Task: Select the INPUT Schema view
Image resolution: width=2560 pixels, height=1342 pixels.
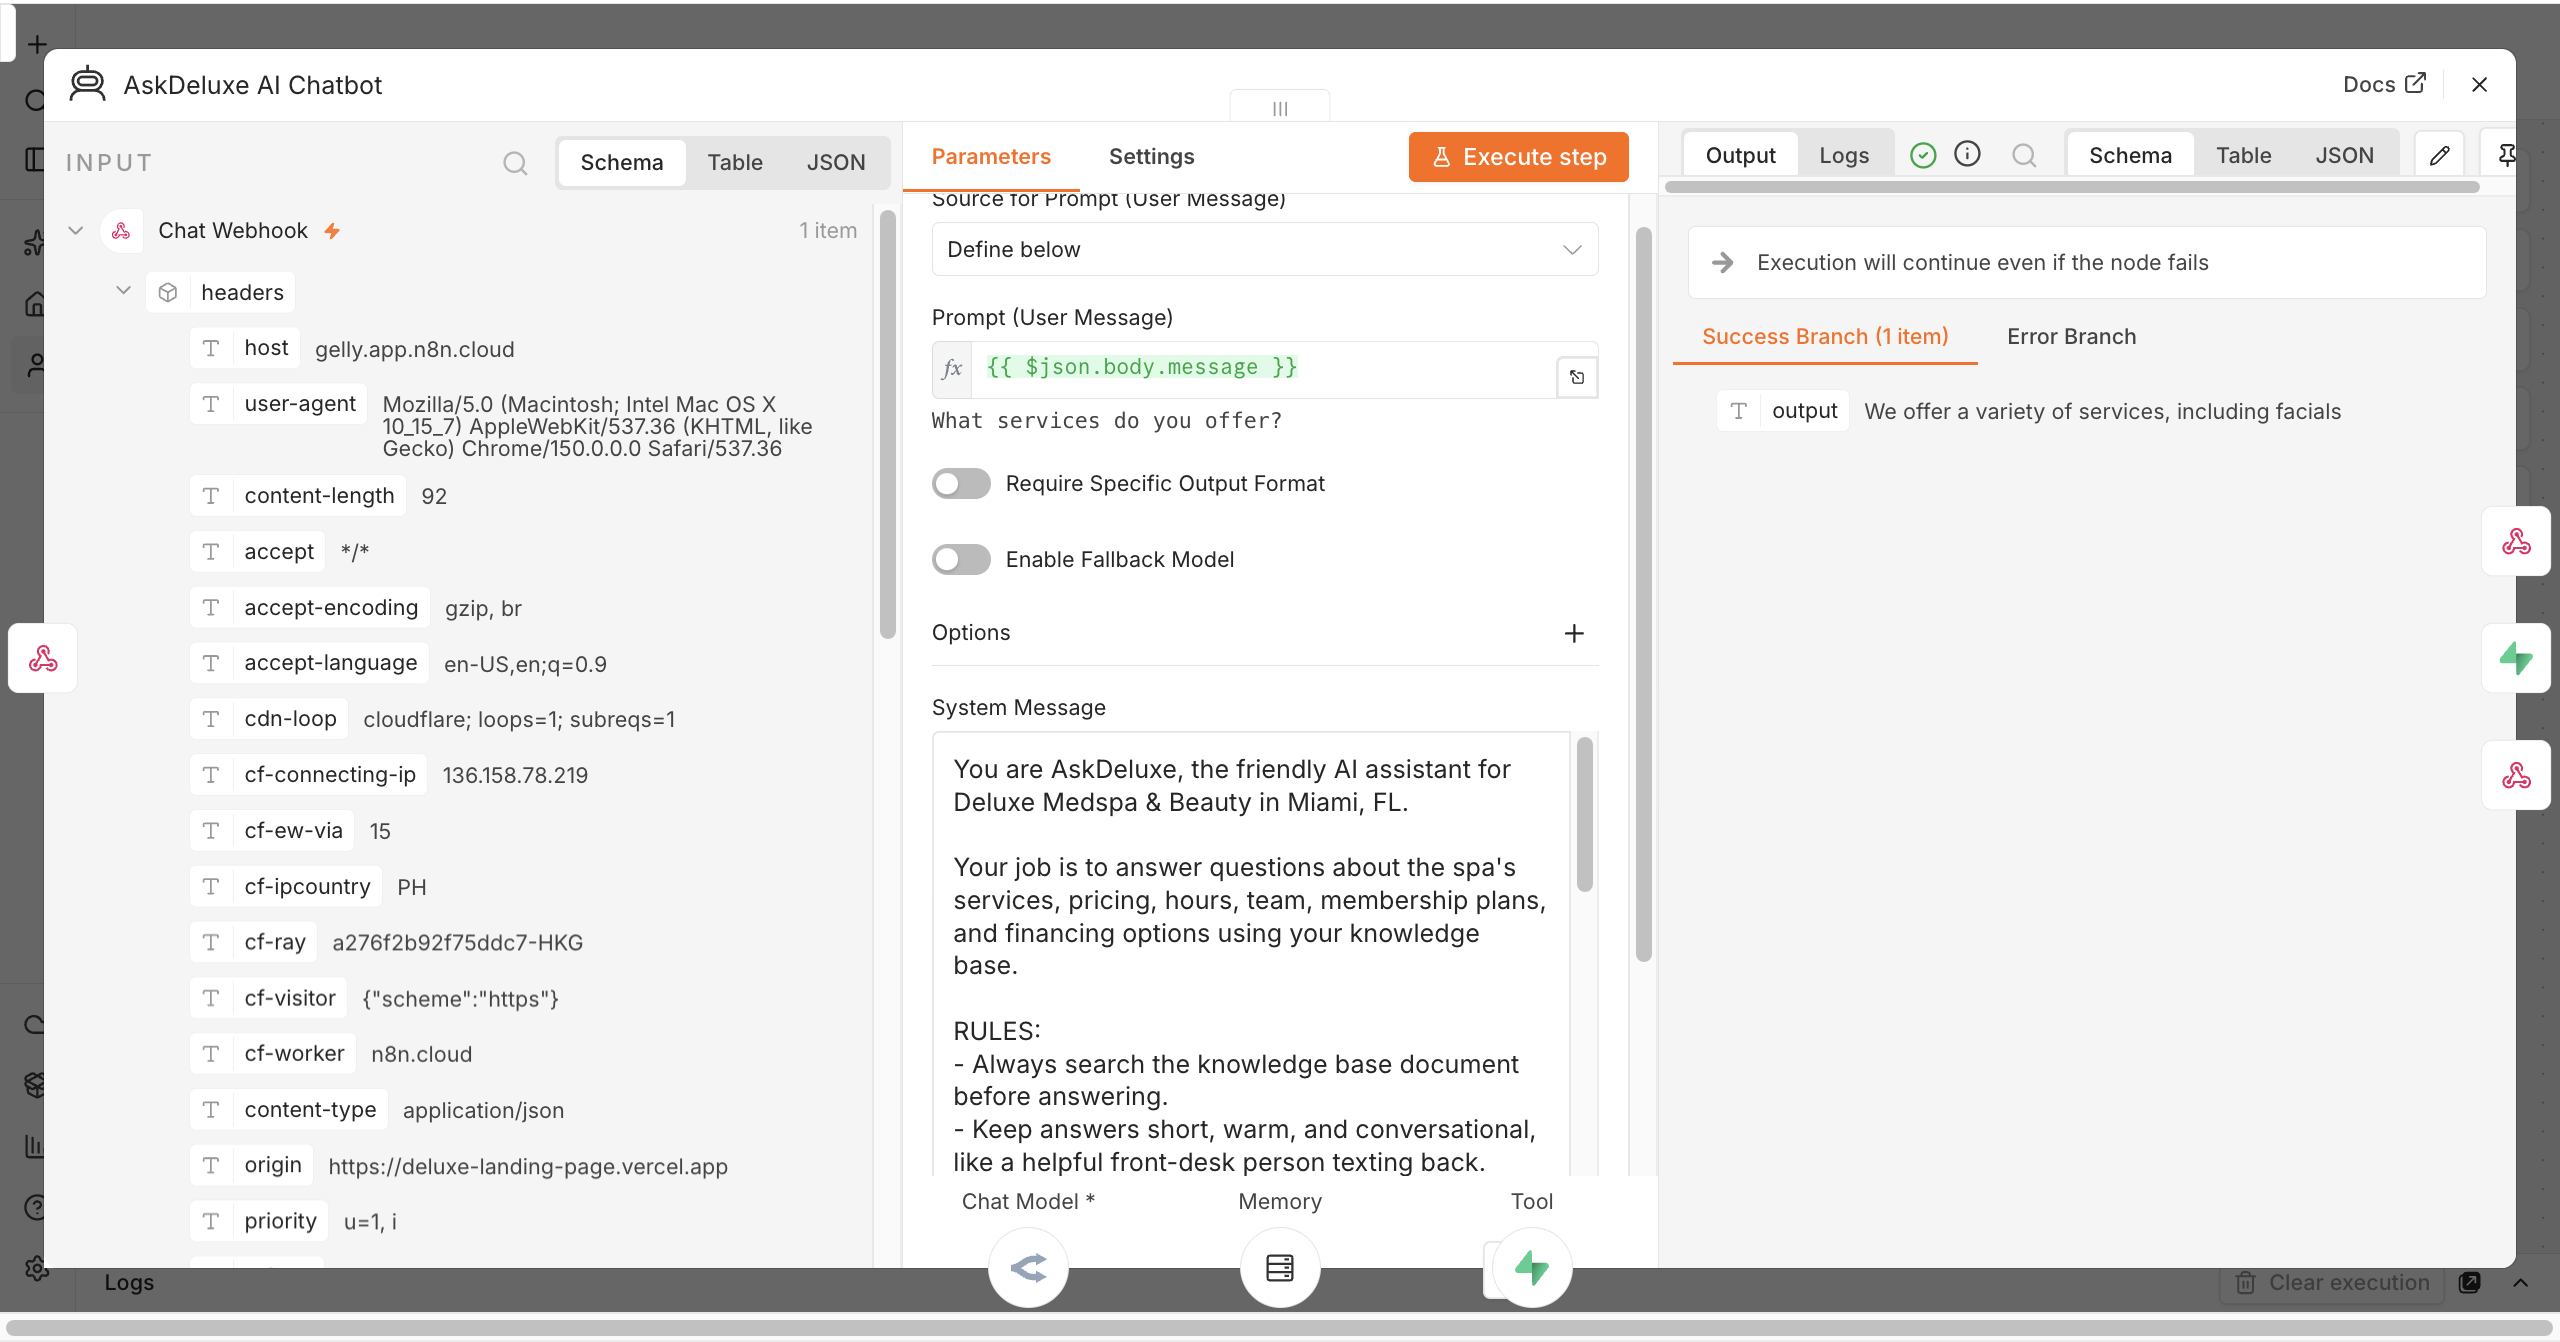Action: point(622,163)
